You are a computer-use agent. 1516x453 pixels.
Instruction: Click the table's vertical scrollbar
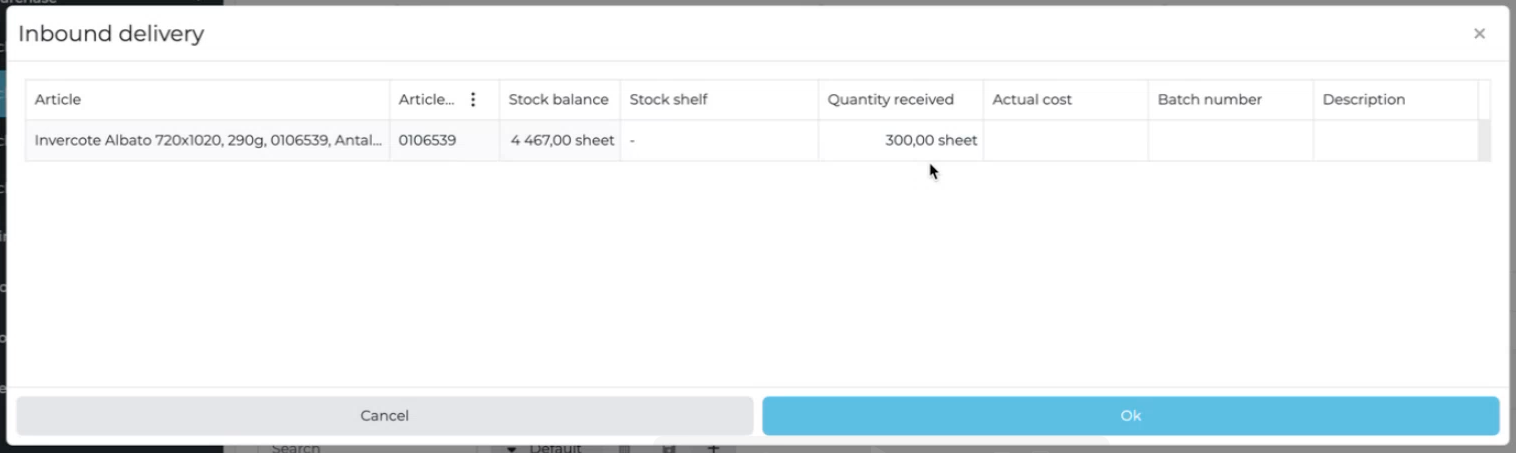[1484, 141]
